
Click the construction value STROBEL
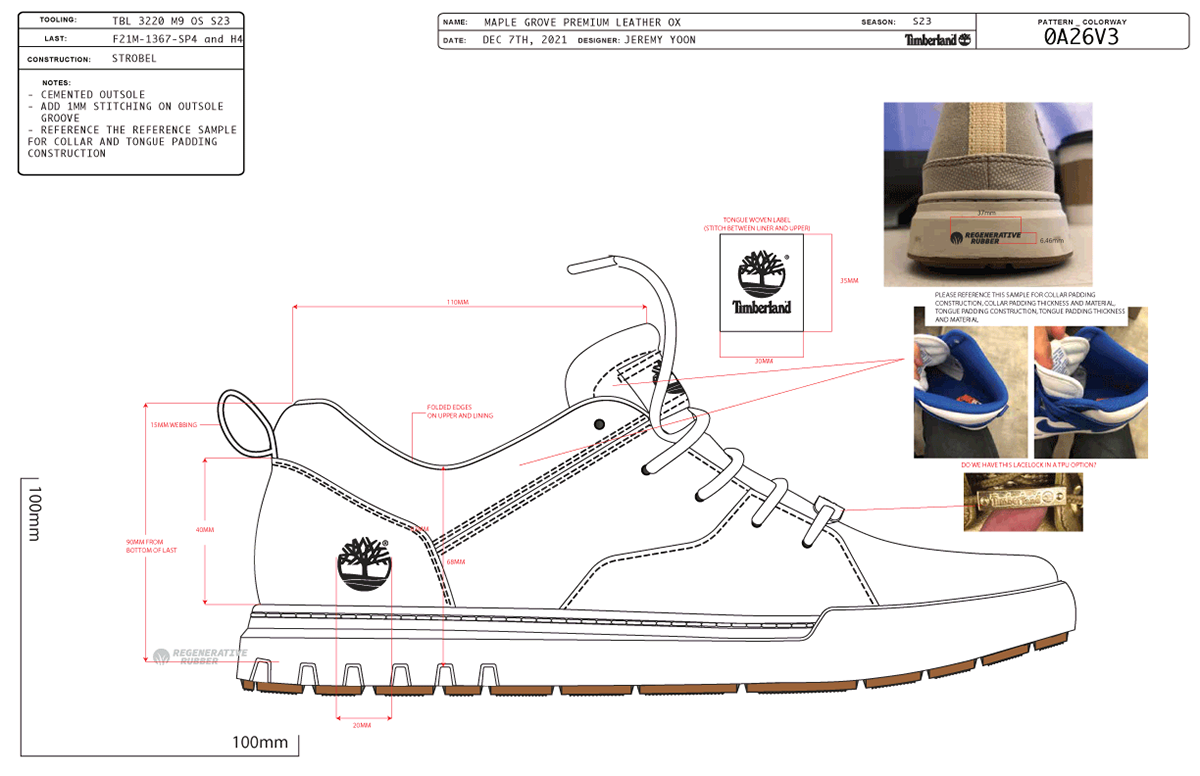[x=134, y=58]
